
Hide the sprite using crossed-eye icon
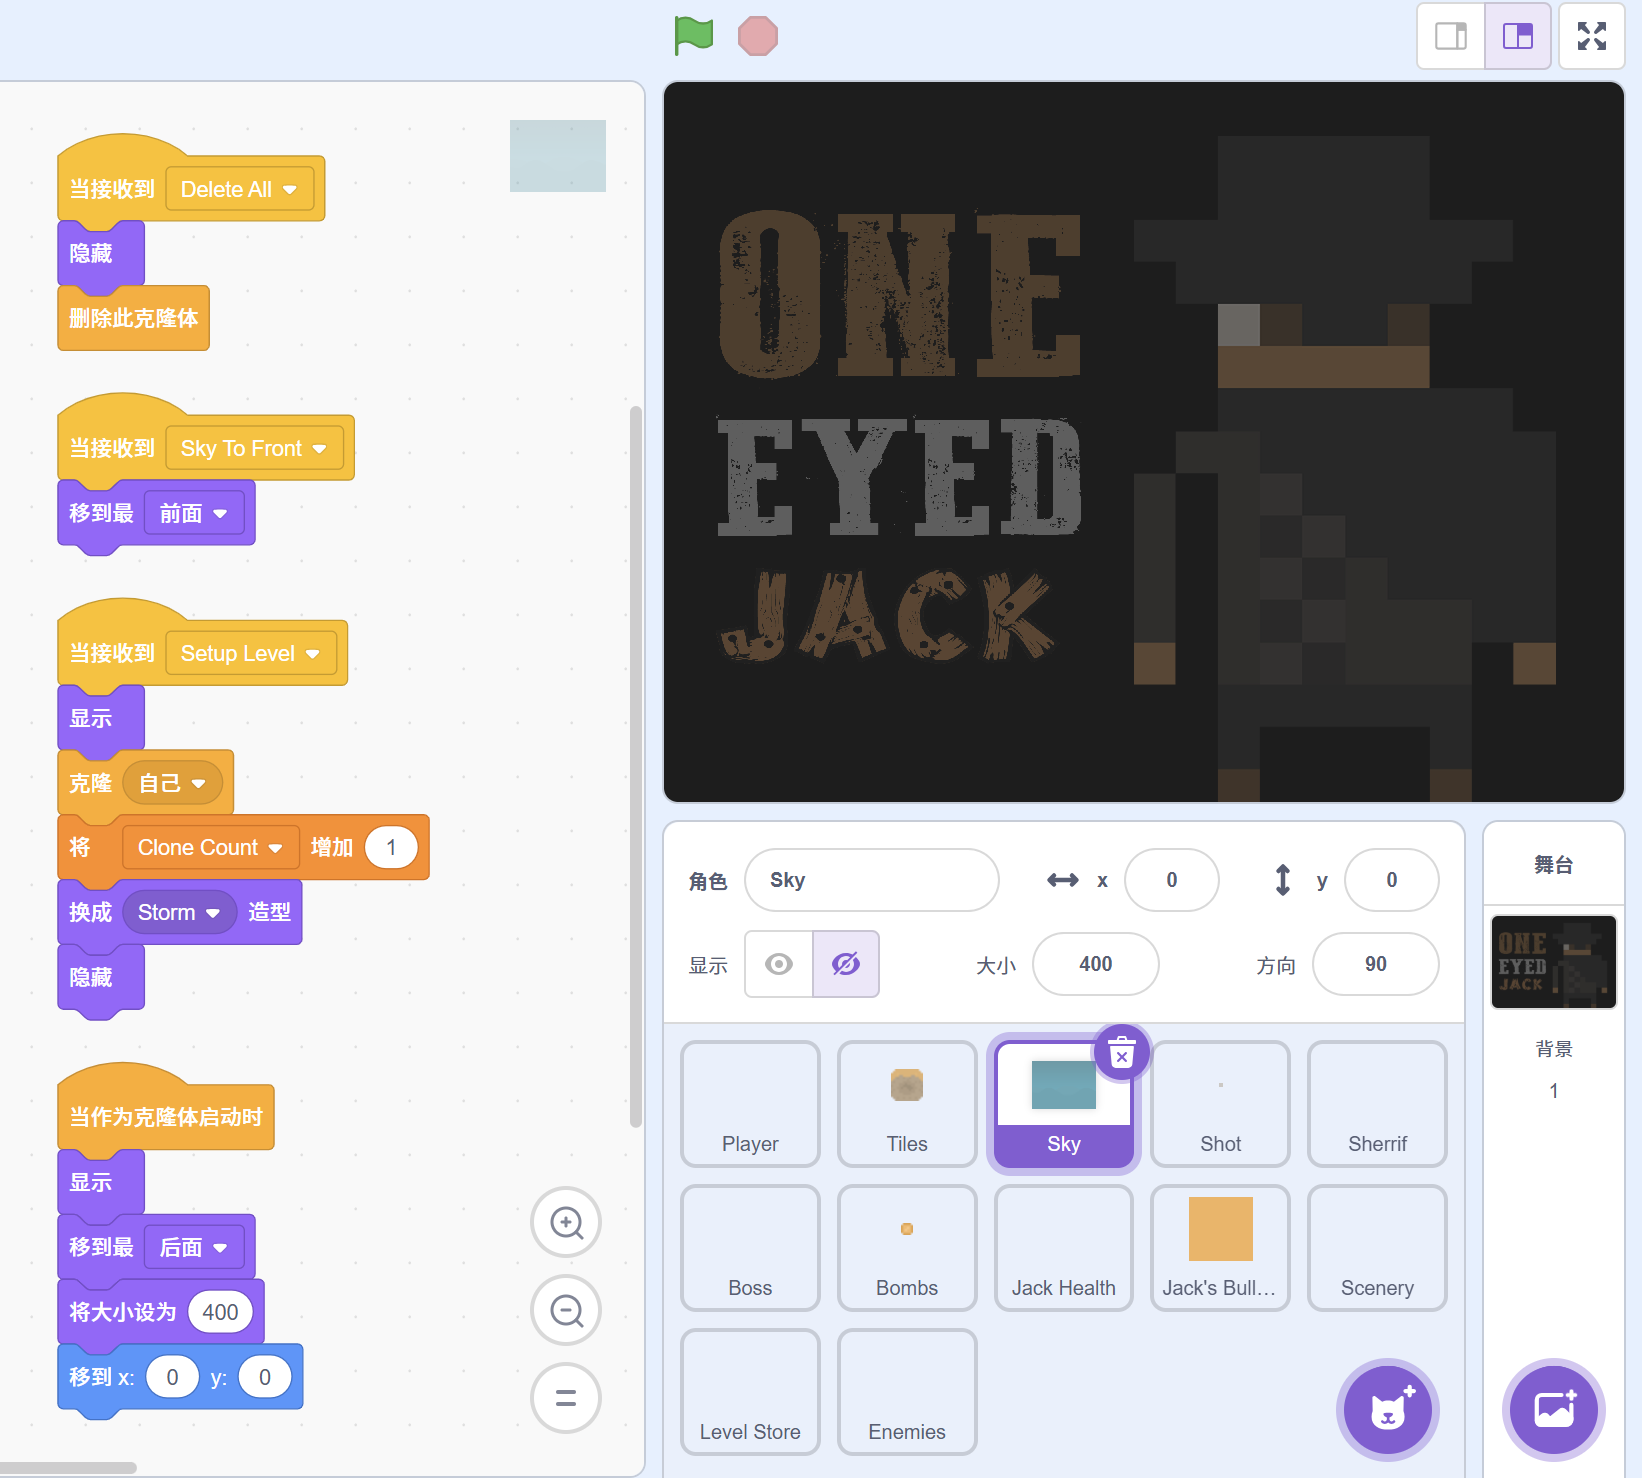846,964
